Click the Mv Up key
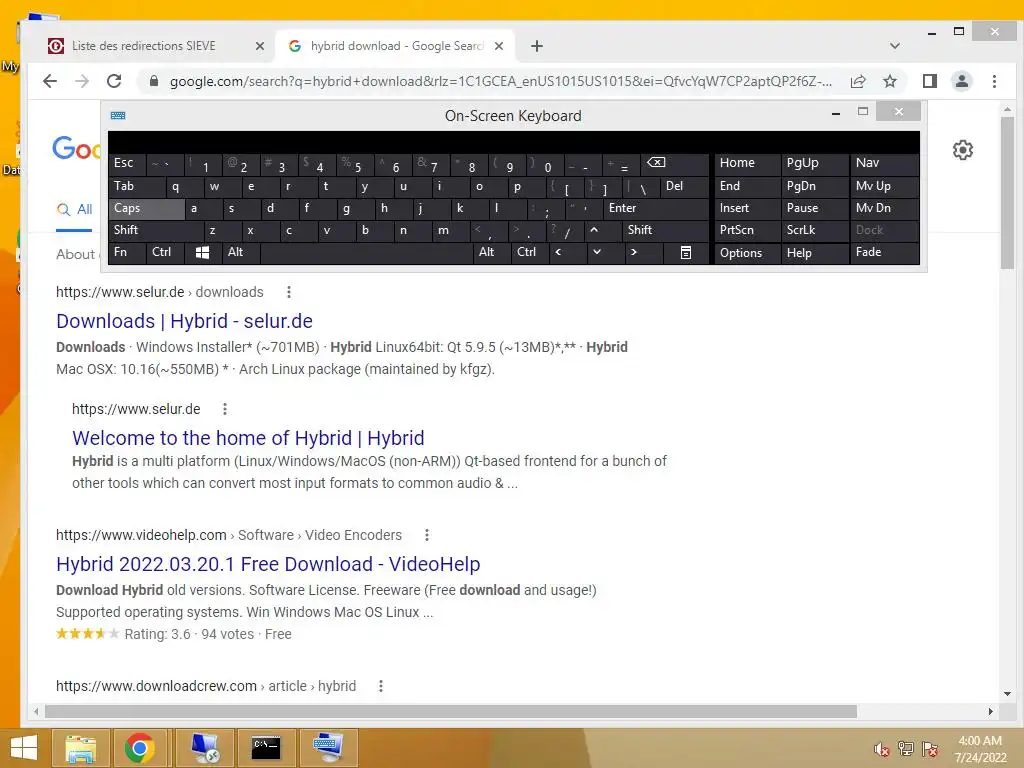This screenshot has width=1024, height=768. (x=884, y=186)
